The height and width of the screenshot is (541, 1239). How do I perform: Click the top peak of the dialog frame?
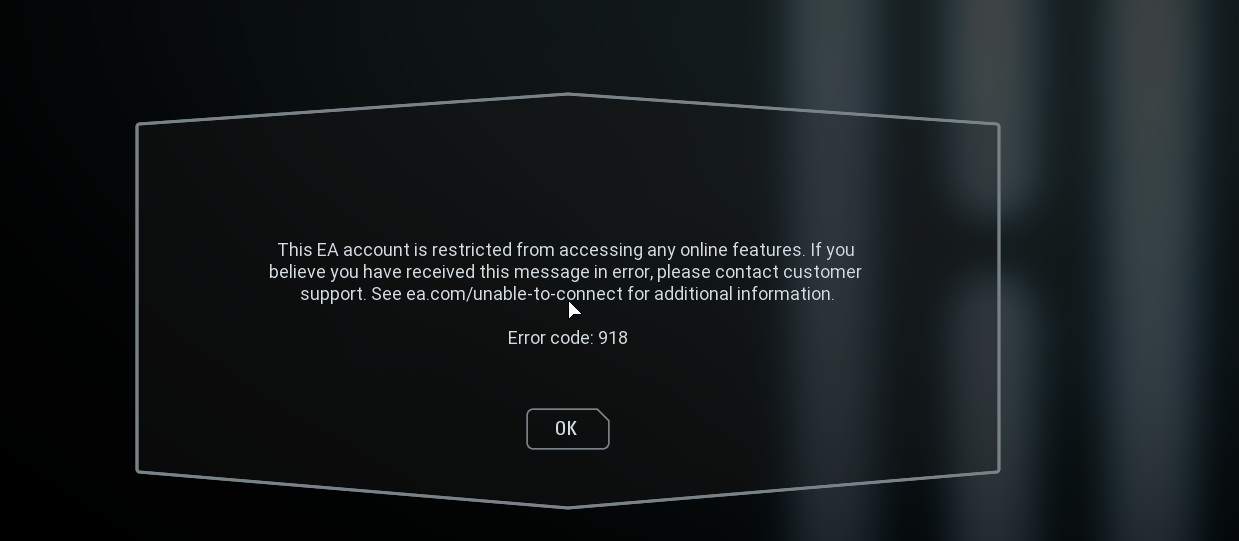coord(567,94)
